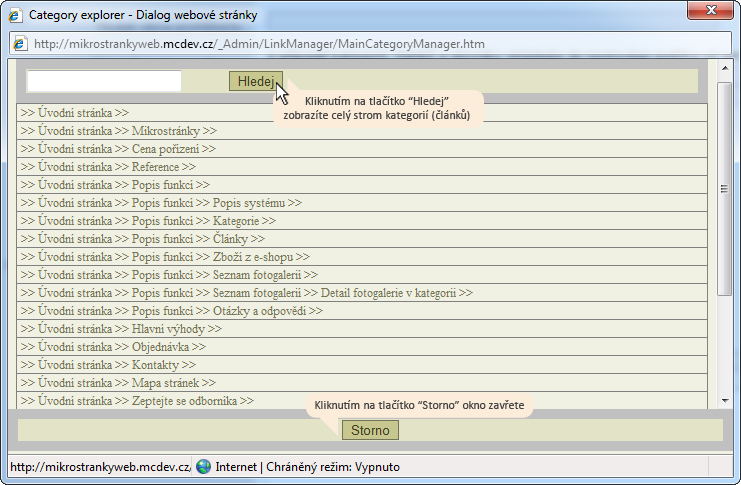741x485 pixels.
Task: Click the vertical scrollbar thumb
Action: (724, 189)
